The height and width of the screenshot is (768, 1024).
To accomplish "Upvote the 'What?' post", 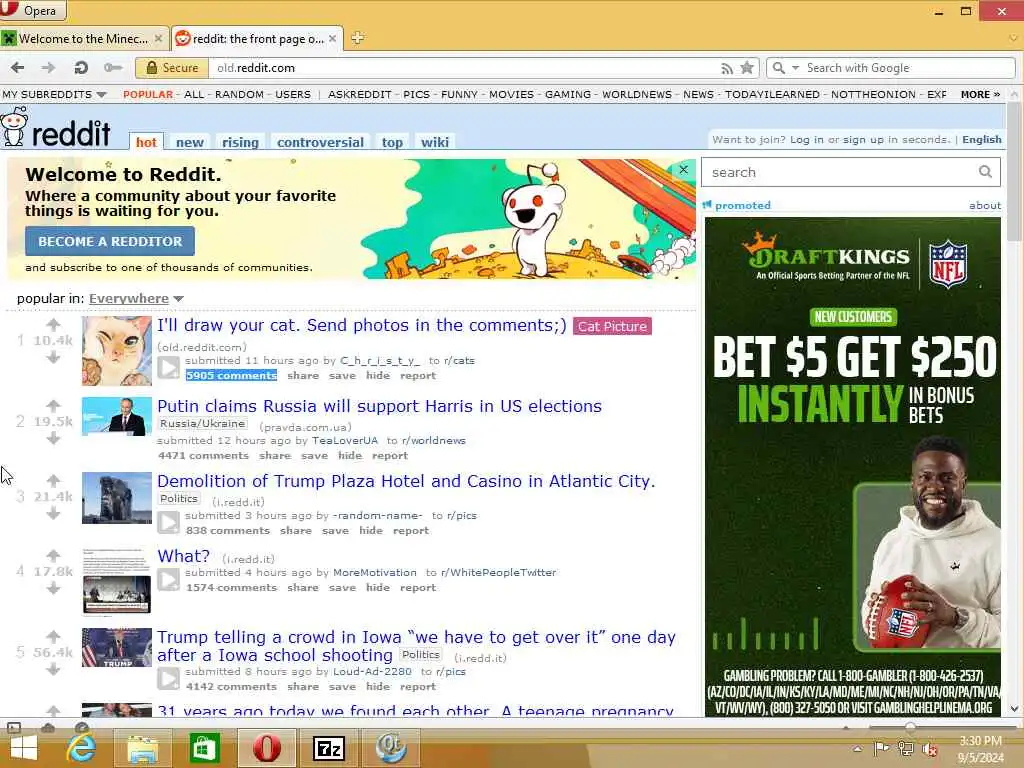I will pos(53,555).
